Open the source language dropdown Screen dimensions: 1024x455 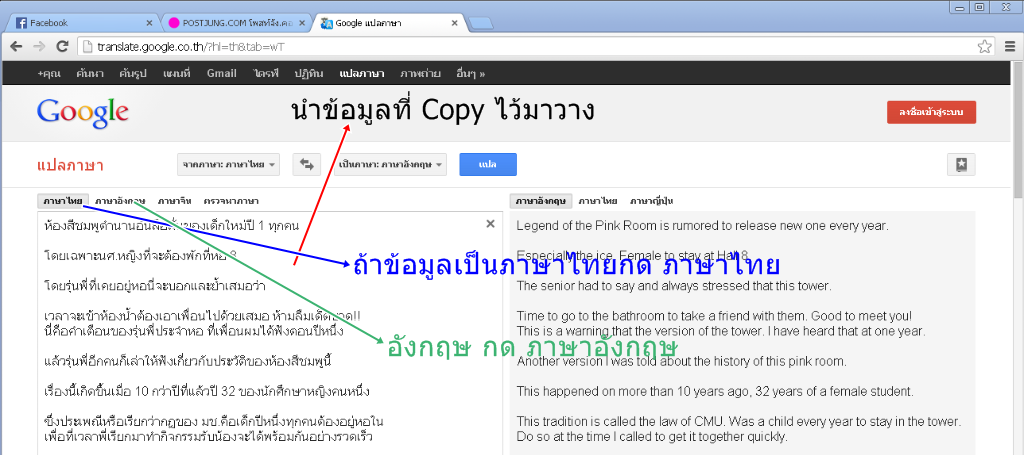pyautogui.click(x=229, y=165)
